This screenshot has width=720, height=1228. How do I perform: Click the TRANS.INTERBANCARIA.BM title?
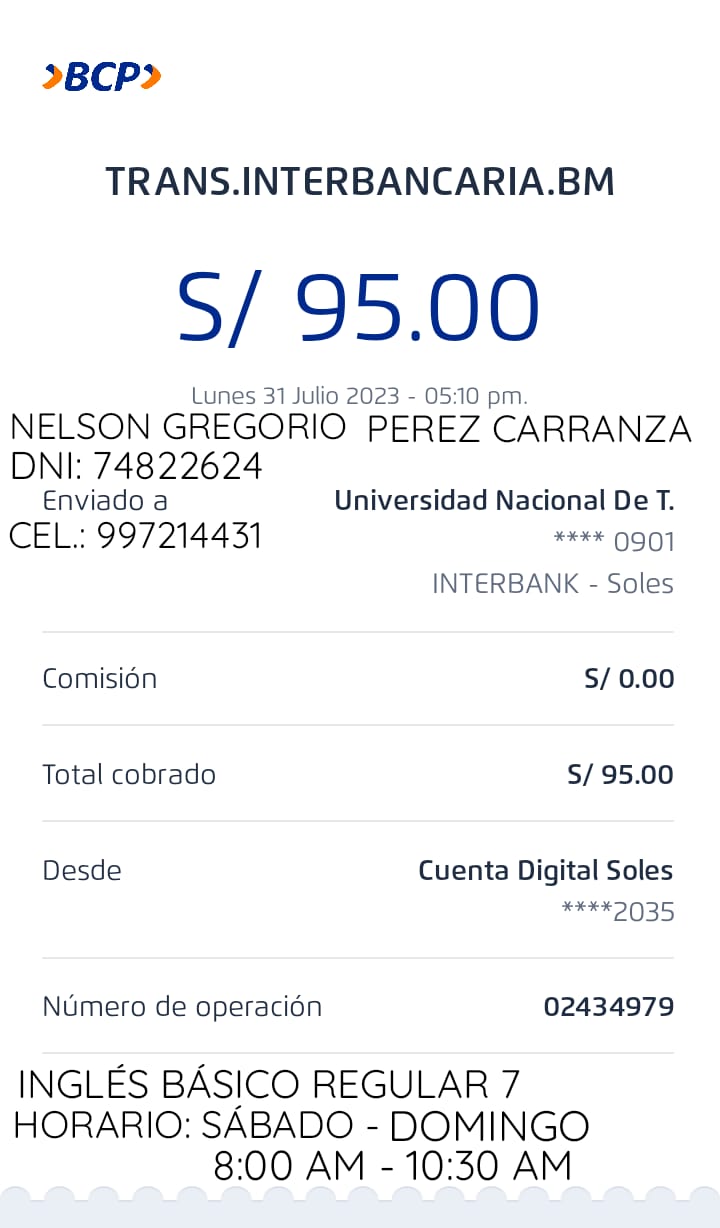360,182
